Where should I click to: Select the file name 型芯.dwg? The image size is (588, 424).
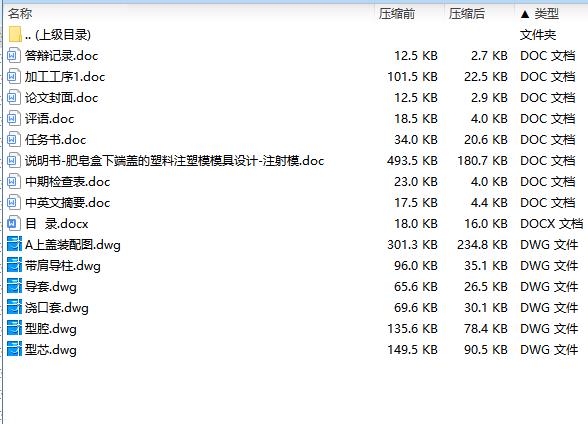pos(51,350)
